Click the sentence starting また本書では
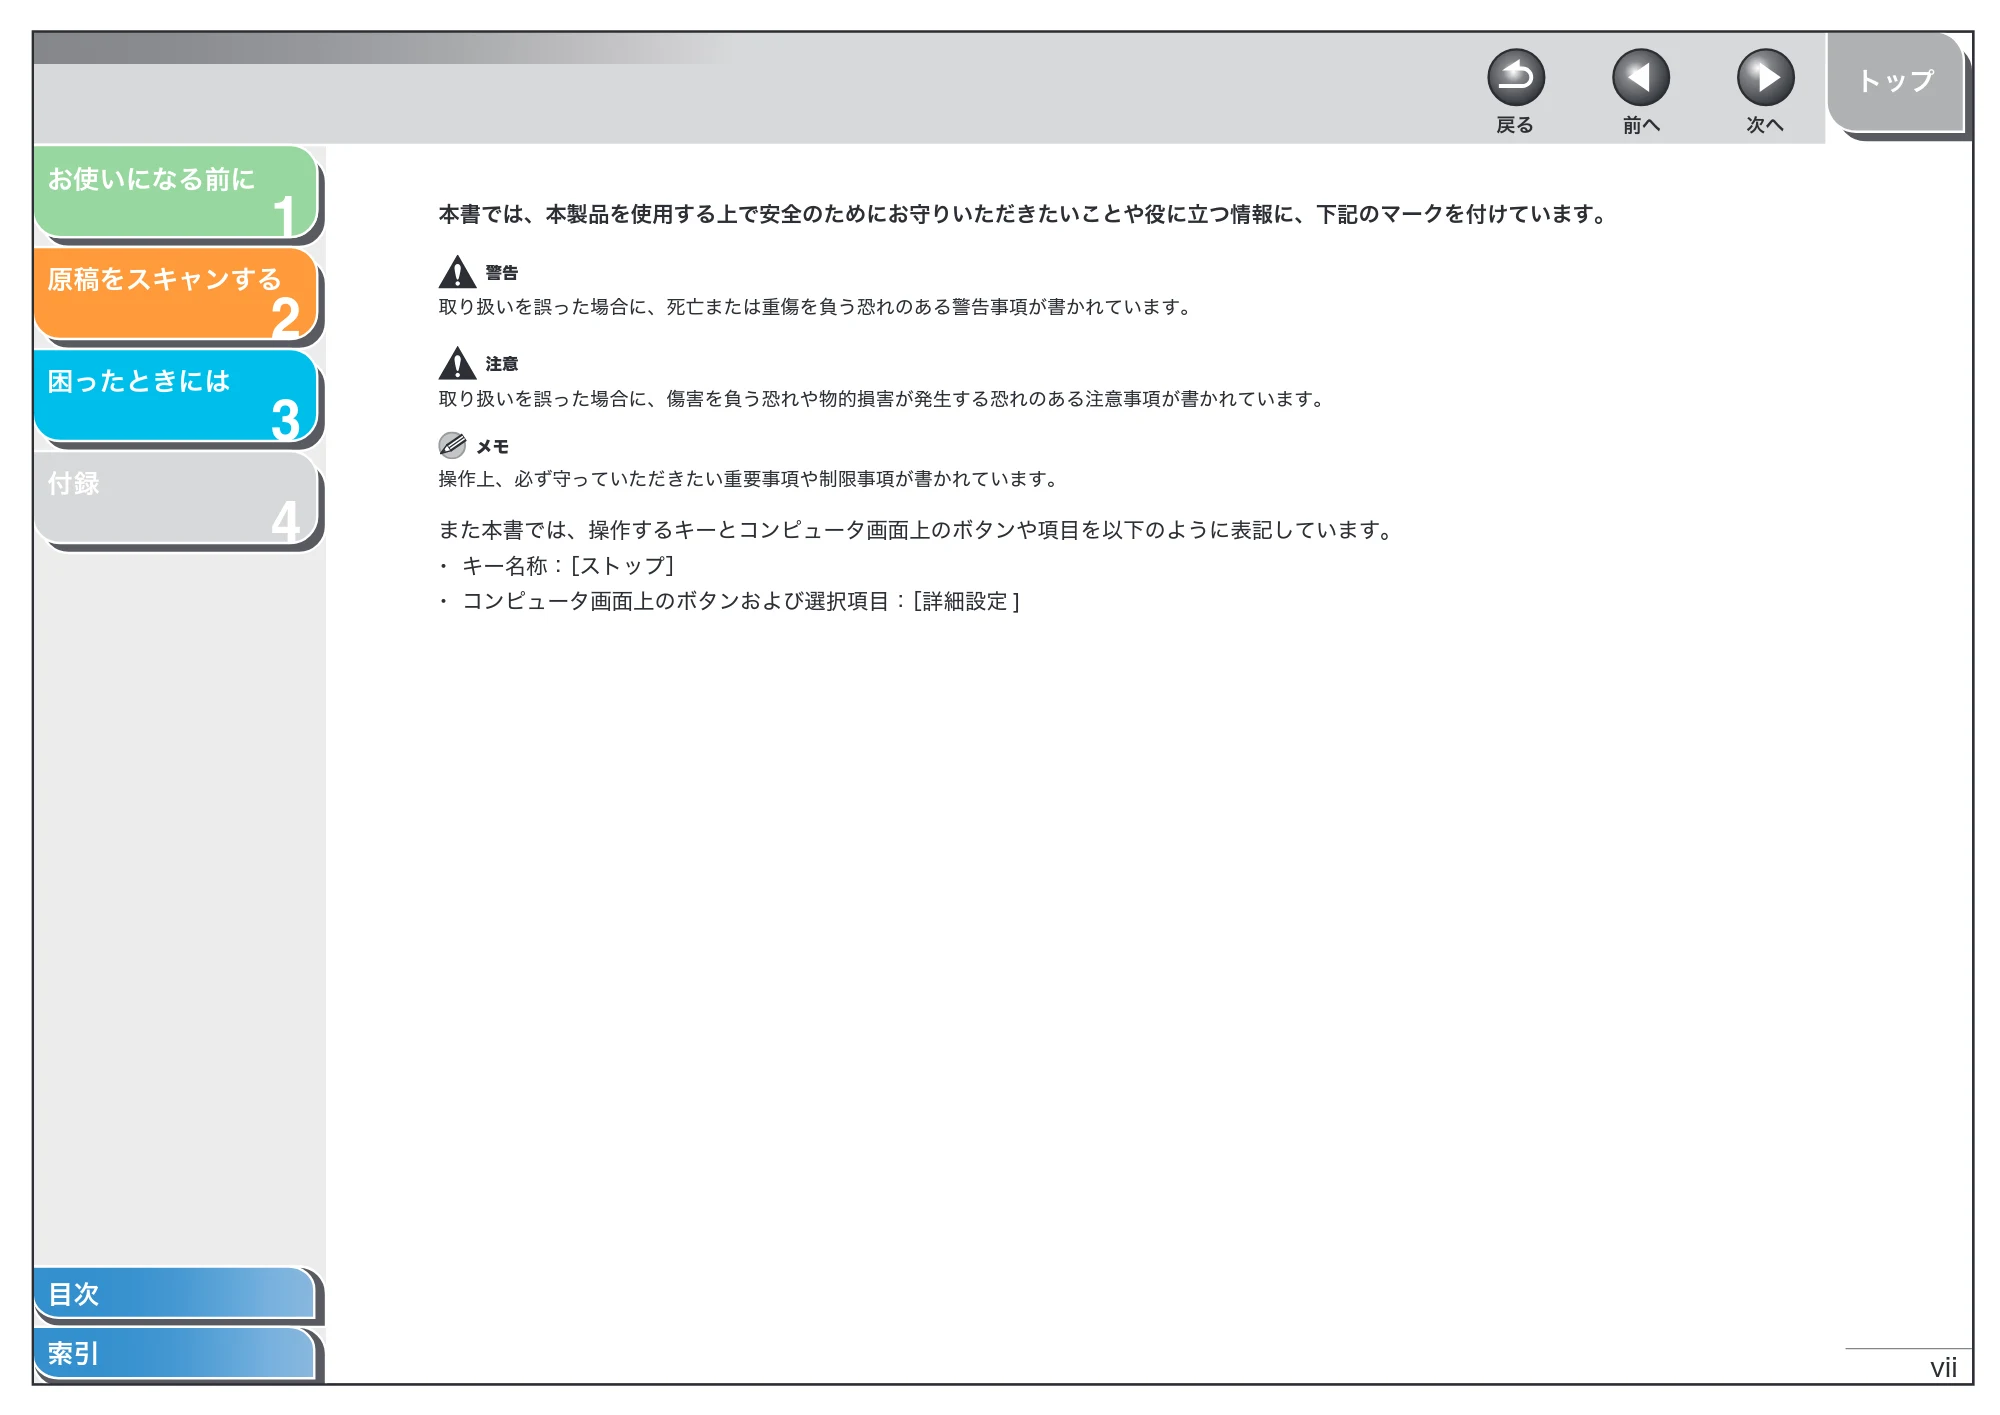This screenshot has height=1415, width=2000. point(917,530)
